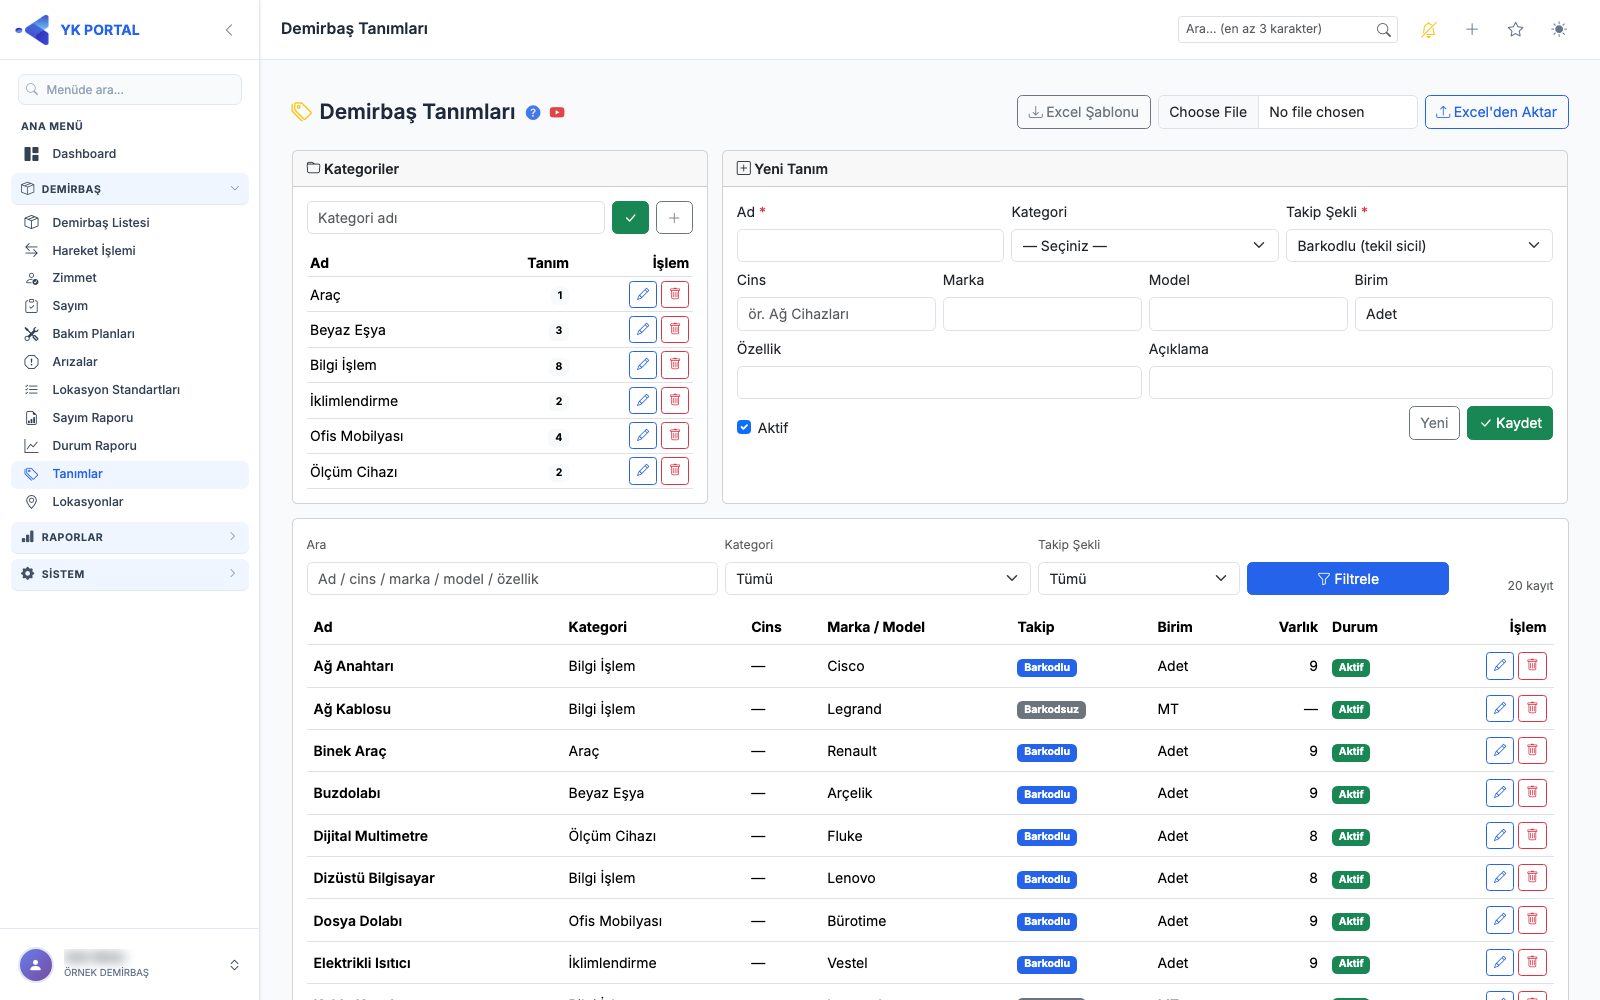Click the plus icon in top bar
Viewport: 1600px width, 1000px height.
tap(1472, 30)
